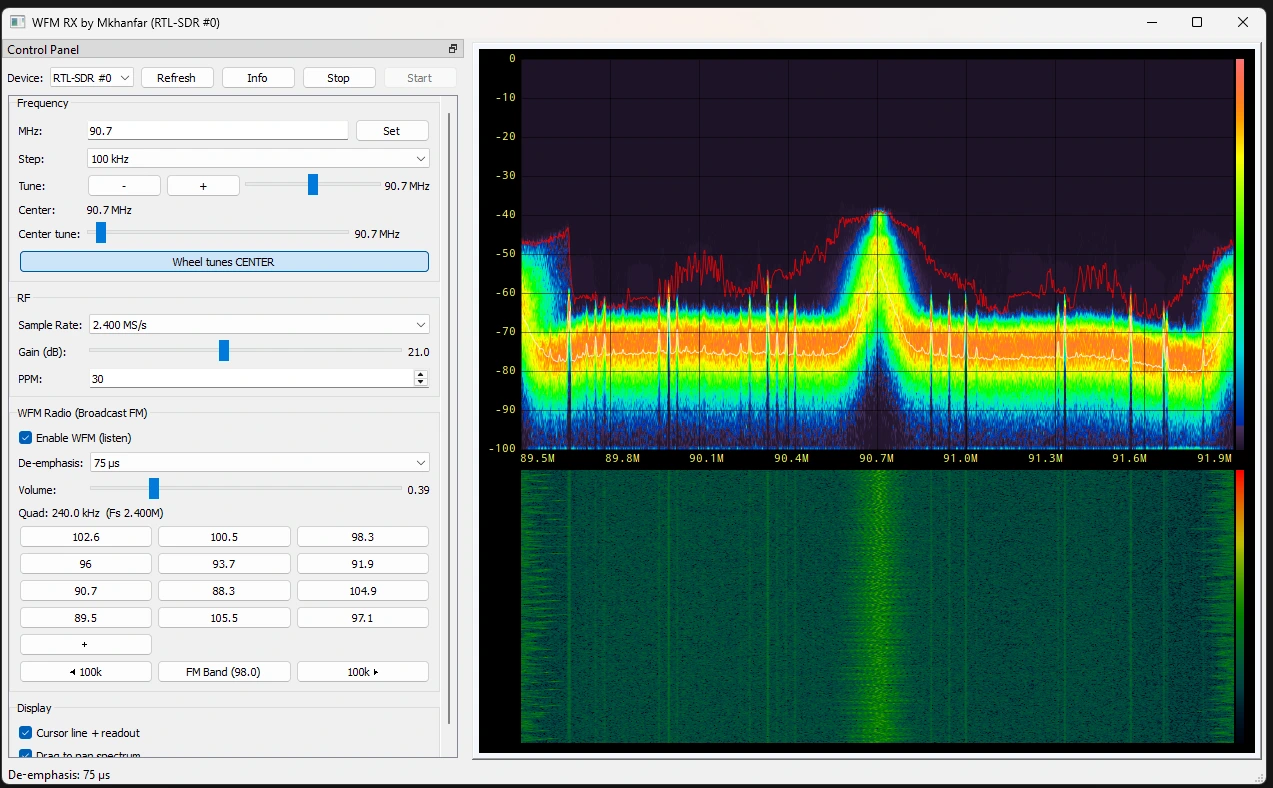The height and width of the screenshot is (788, 1273).
Task: Open the Sample Rate dropdown
Action: [259, 325]
